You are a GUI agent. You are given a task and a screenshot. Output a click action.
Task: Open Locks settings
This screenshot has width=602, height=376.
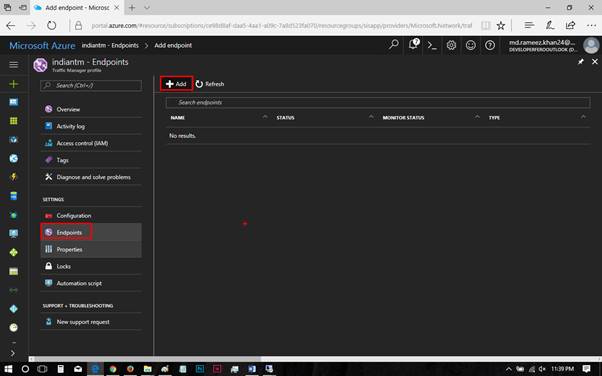tap(91, 266)
